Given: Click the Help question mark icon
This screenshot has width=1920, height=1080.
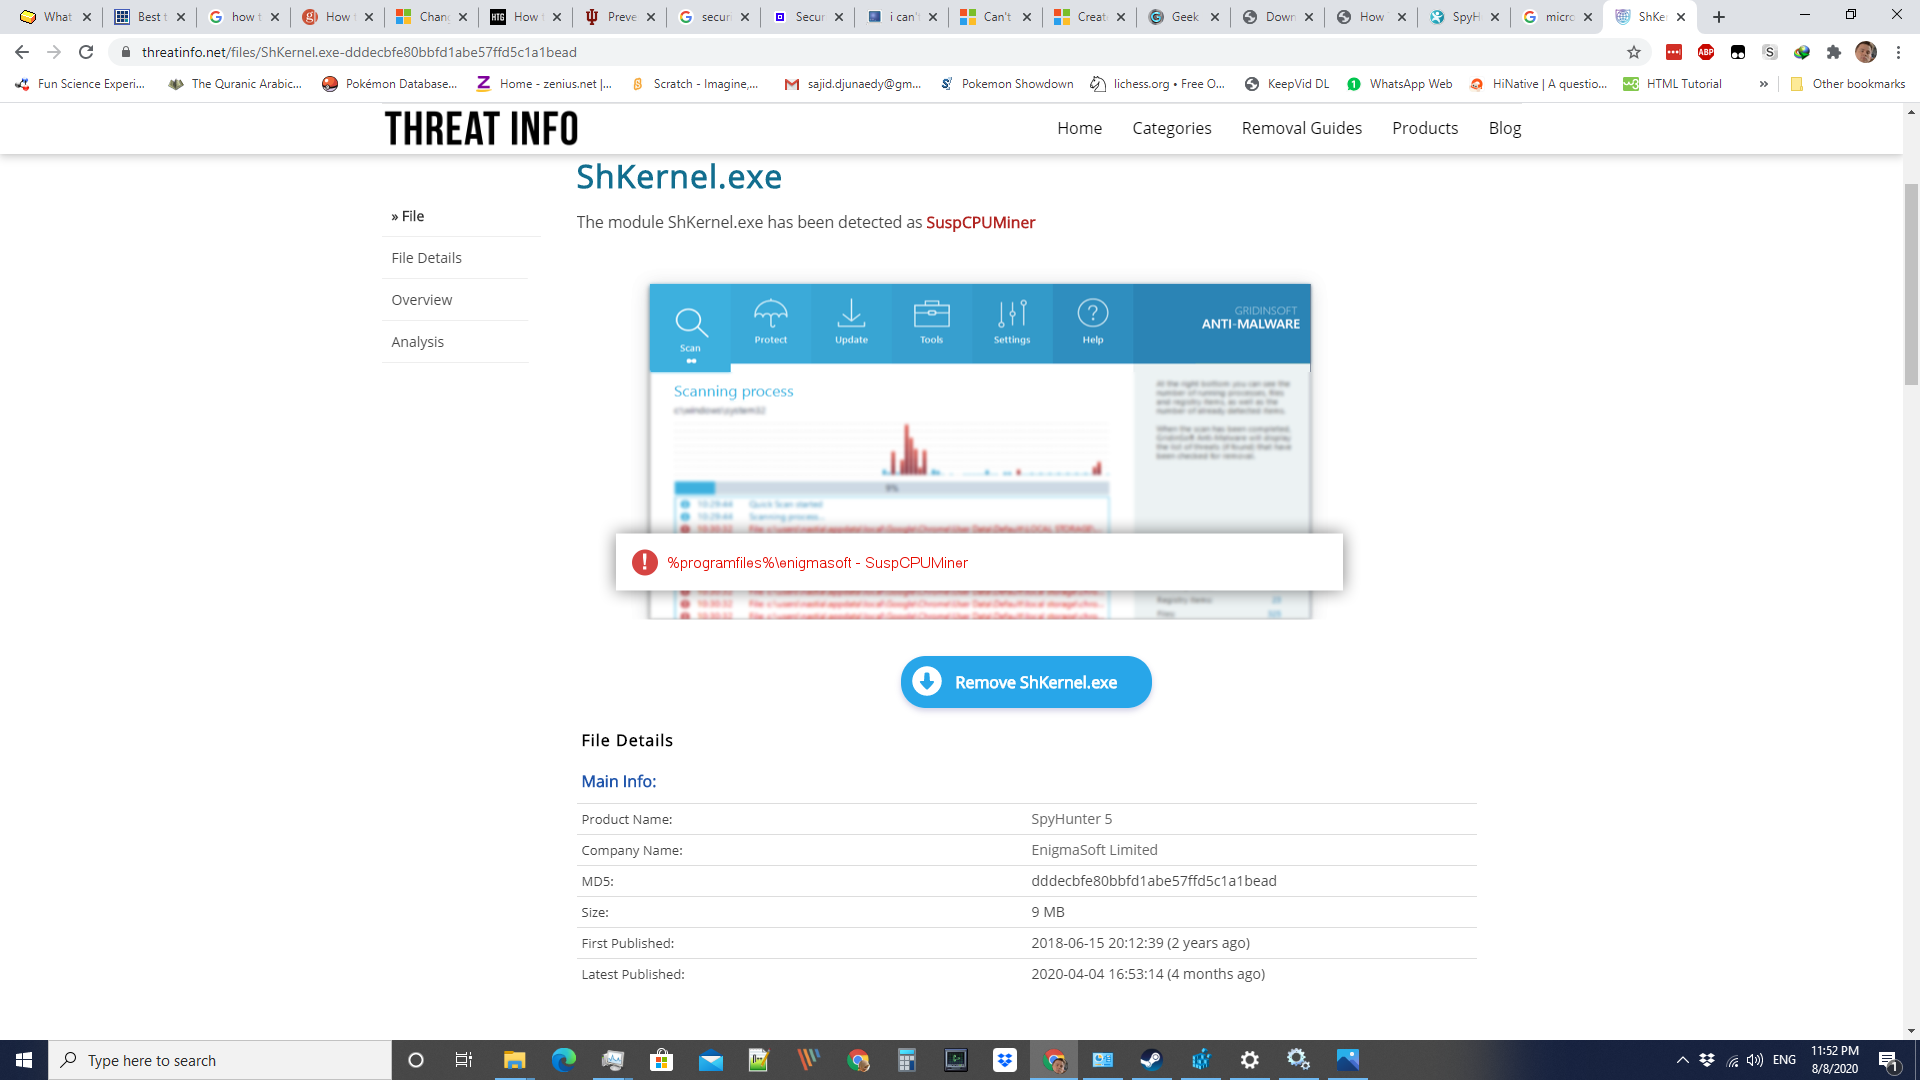Looking at the screenshot, I should click(1093, 321).
